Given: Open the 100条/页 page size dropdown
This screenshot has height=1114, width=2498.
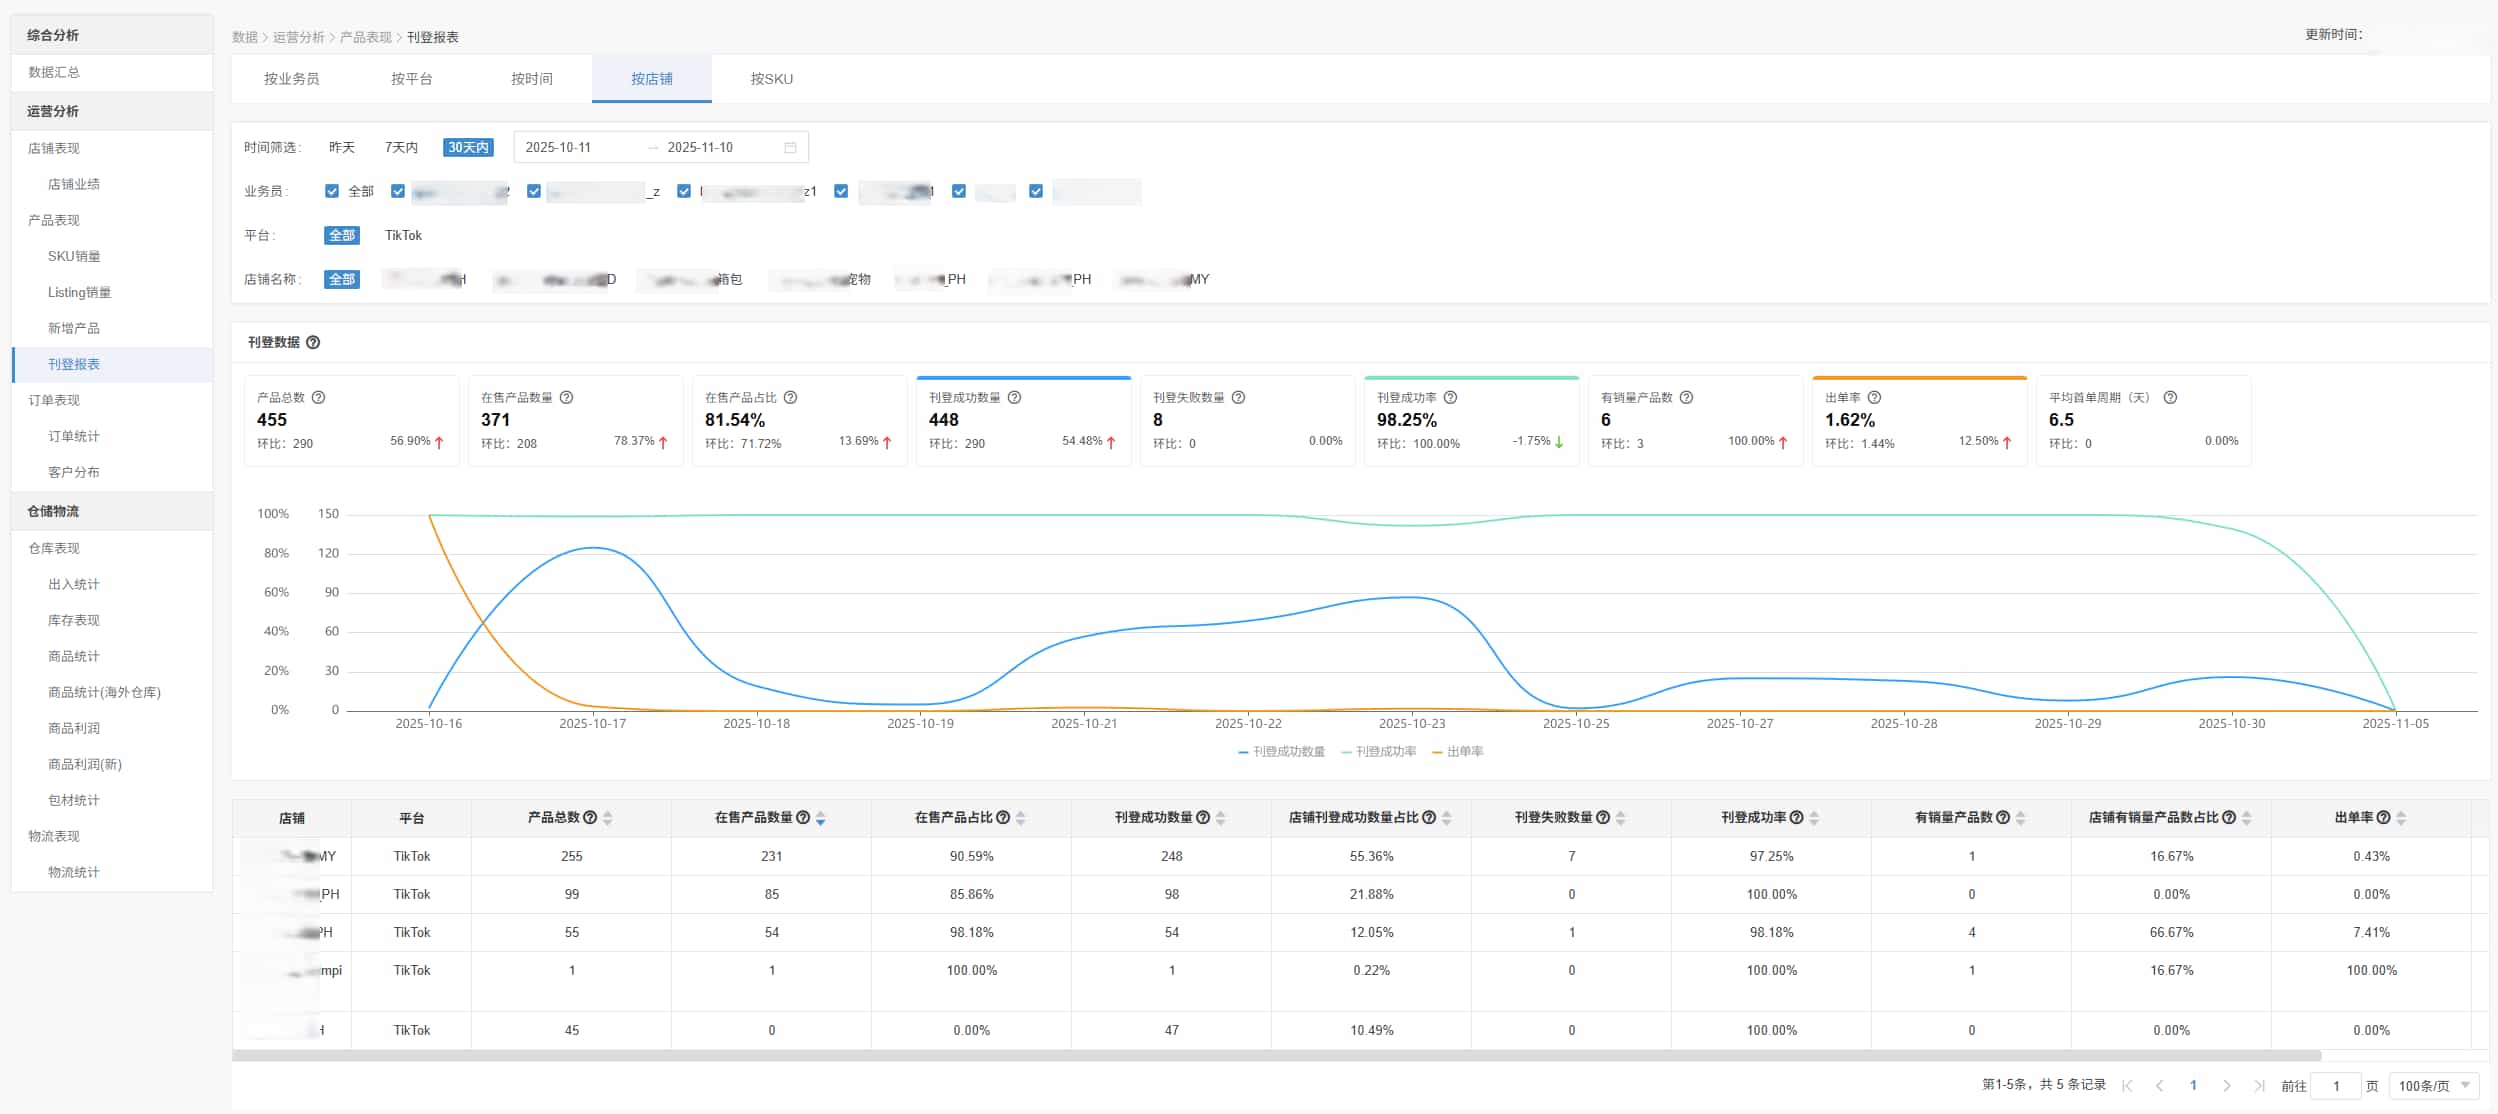Looking at the screenshot, I should (x=2434, y=1085).
